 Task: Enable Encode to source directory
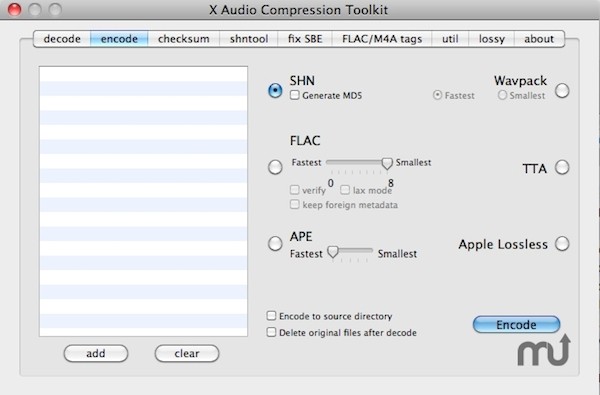(x=271, y=316)
